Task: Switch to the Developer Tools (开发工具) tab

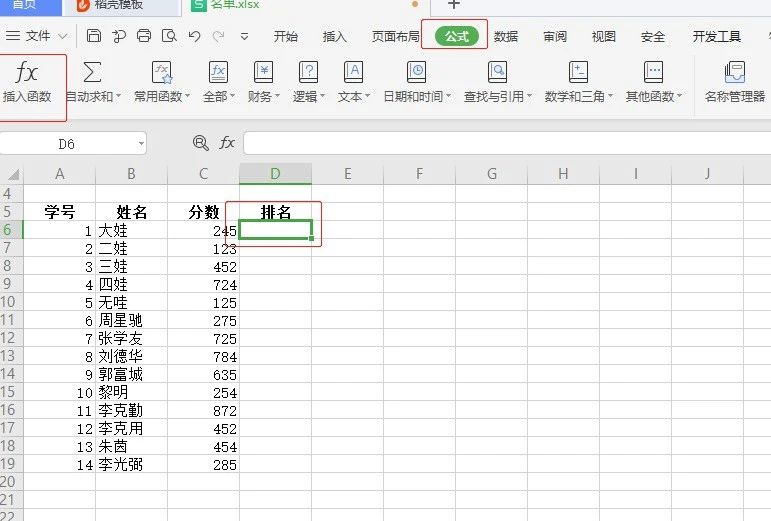Action: click(716, 36)
